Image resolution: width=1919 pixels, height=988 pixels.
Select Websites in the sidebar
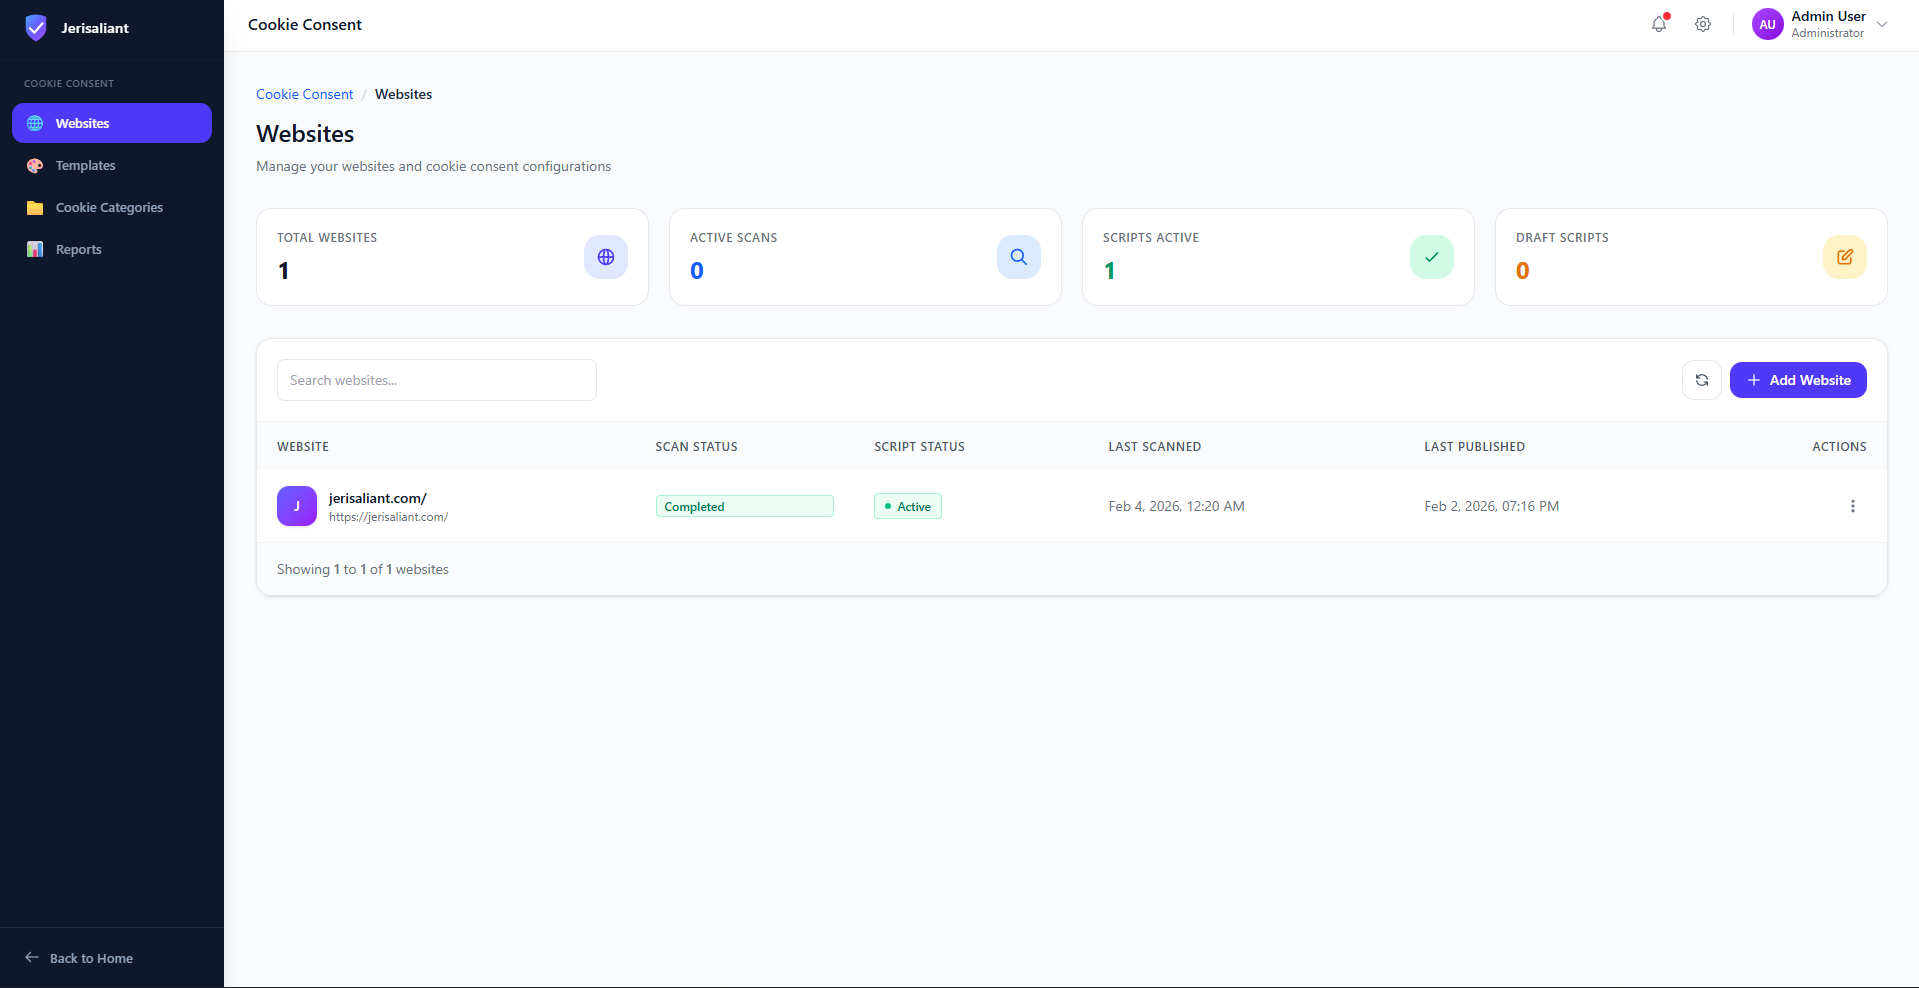(x=82, y=124)
